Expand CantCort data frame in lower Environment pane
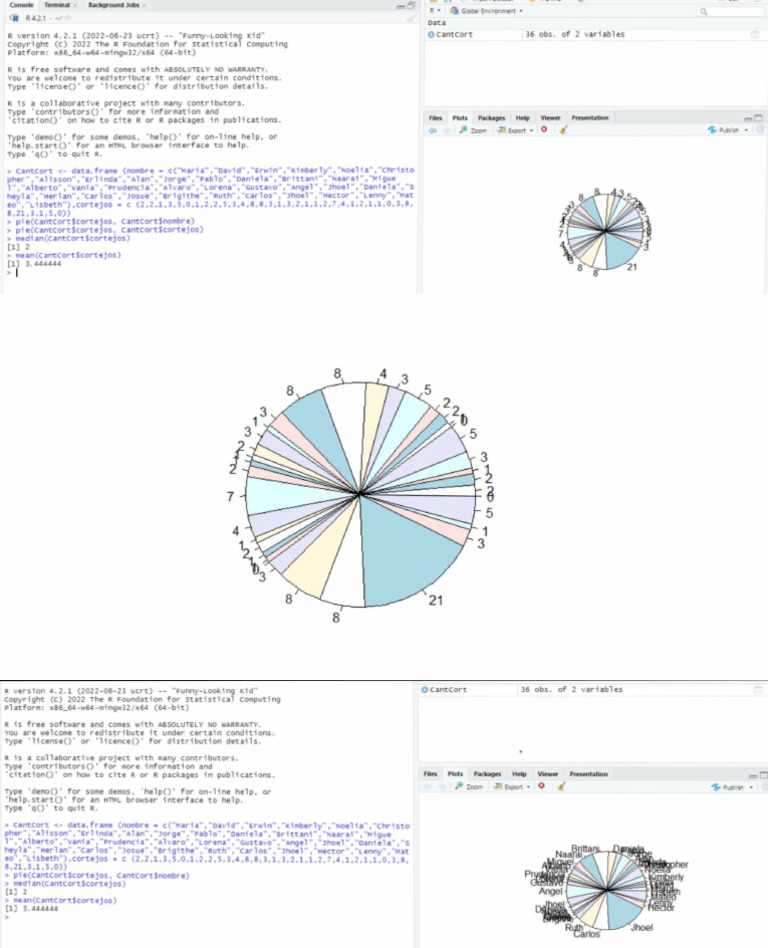Image resolution: width=768 pixels, height=948 pixels. point(425,689)
